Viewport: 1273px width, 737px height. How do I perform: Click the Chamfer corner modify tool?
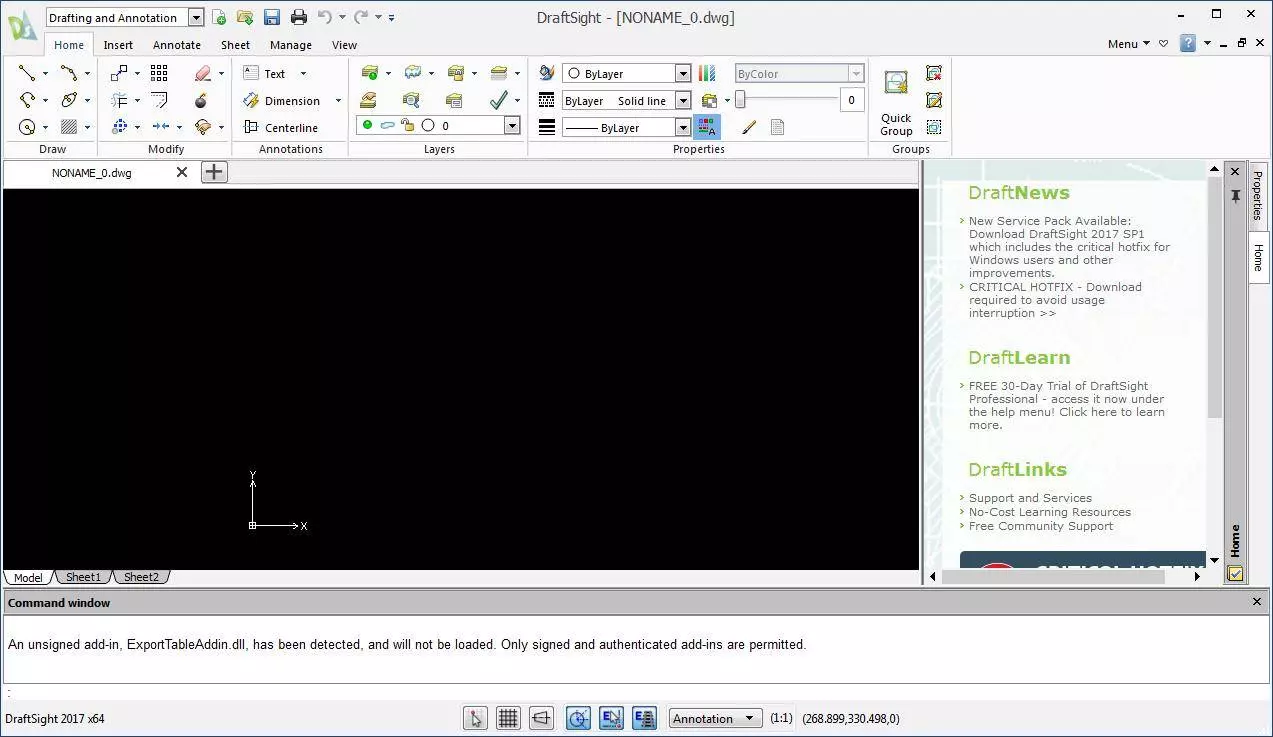[159, 100]
